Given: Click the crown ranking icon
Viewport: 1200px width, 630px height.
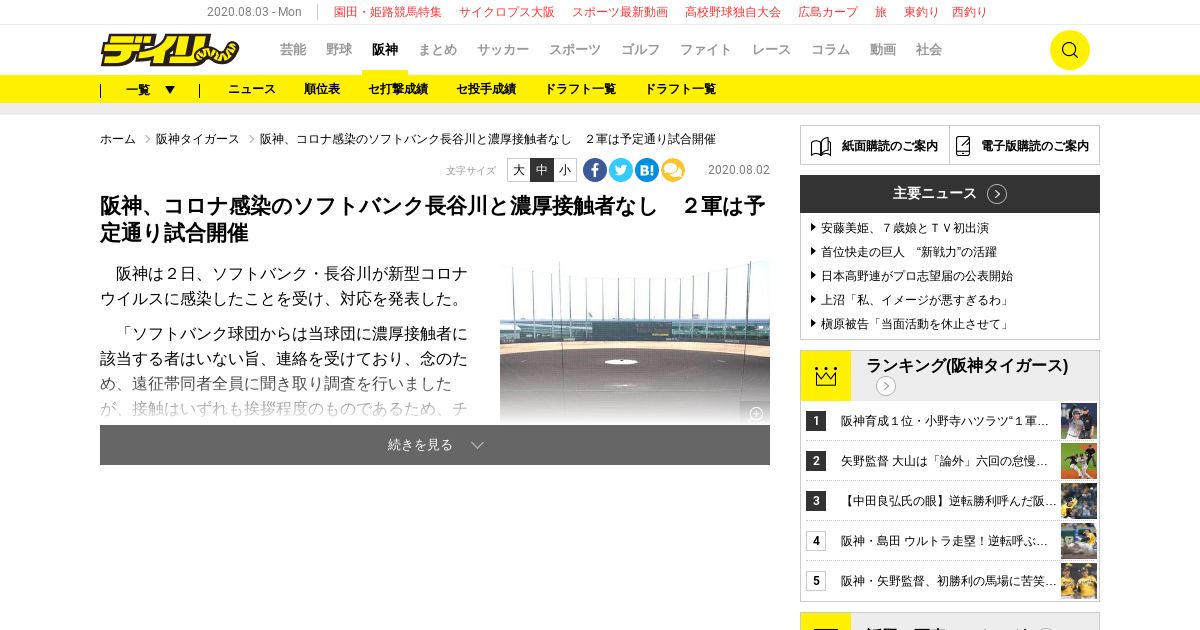Looking at the screenshot, I should pos(826,376).
